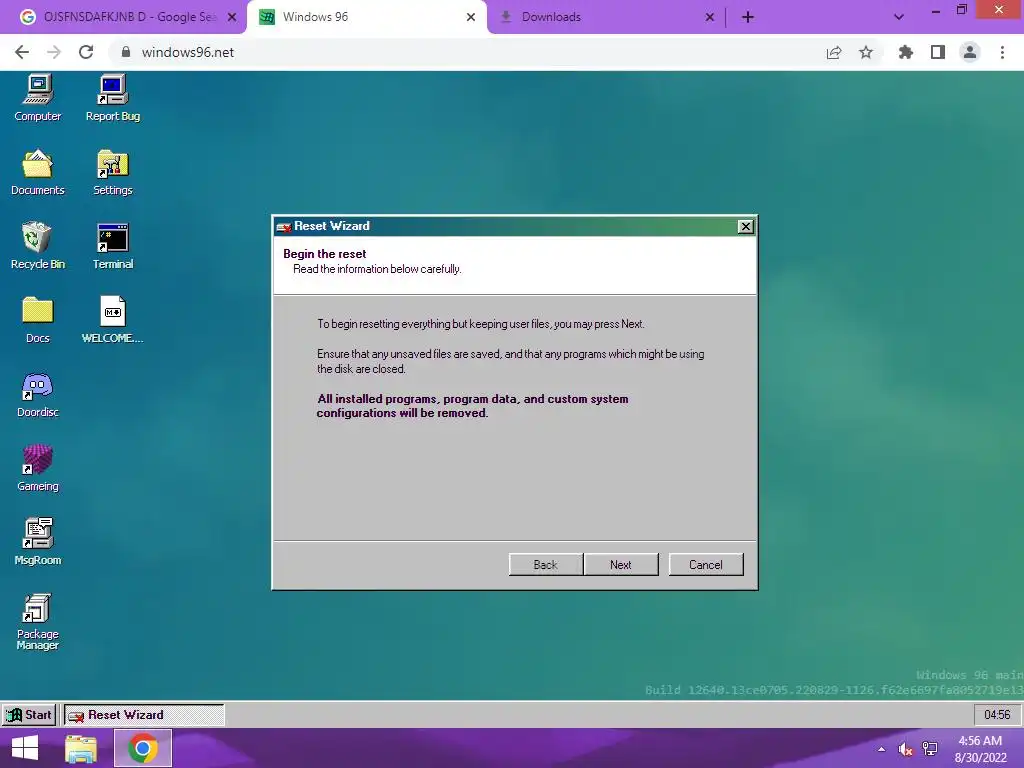Screen dimensions: 1024x768
Task: Close the Reset Wizard dialog
Action: click(x=745, y=227)
